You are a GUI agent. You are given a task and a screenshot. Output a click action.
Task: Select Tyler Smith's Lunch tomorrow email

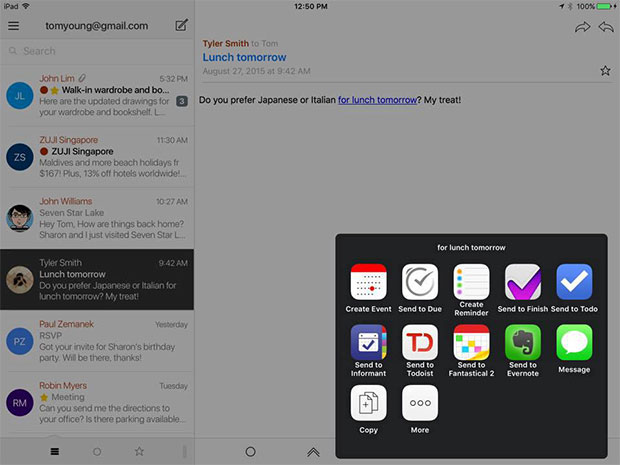tap(97, 279)
